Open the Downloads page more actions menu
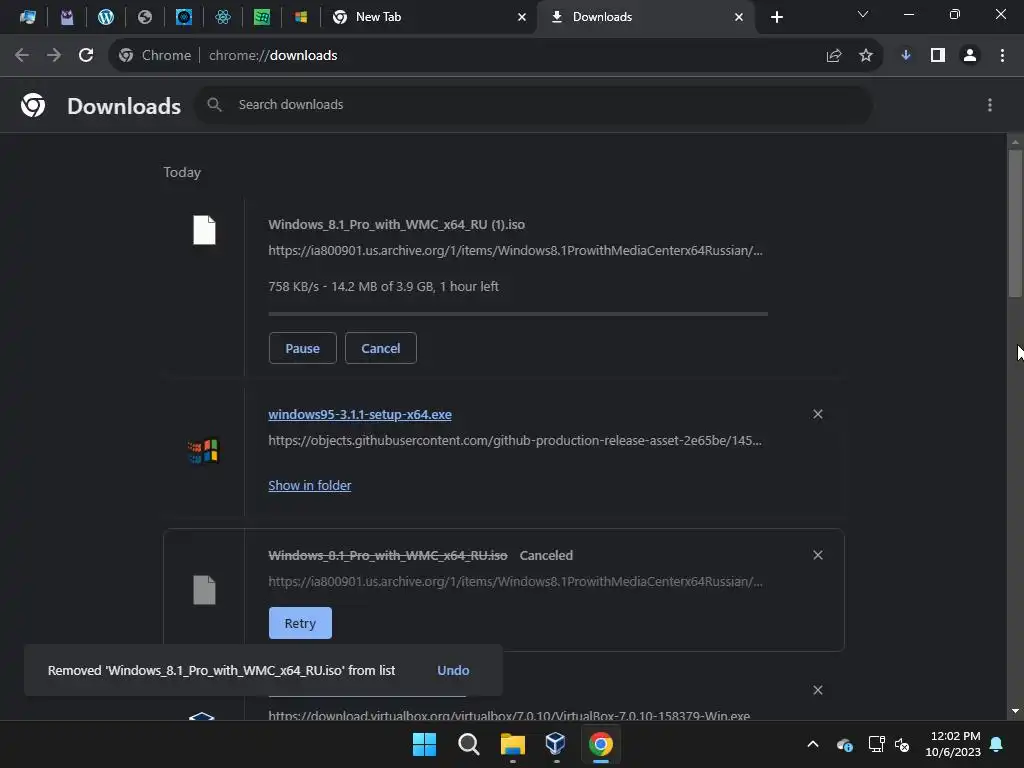 tap(990, 105)
